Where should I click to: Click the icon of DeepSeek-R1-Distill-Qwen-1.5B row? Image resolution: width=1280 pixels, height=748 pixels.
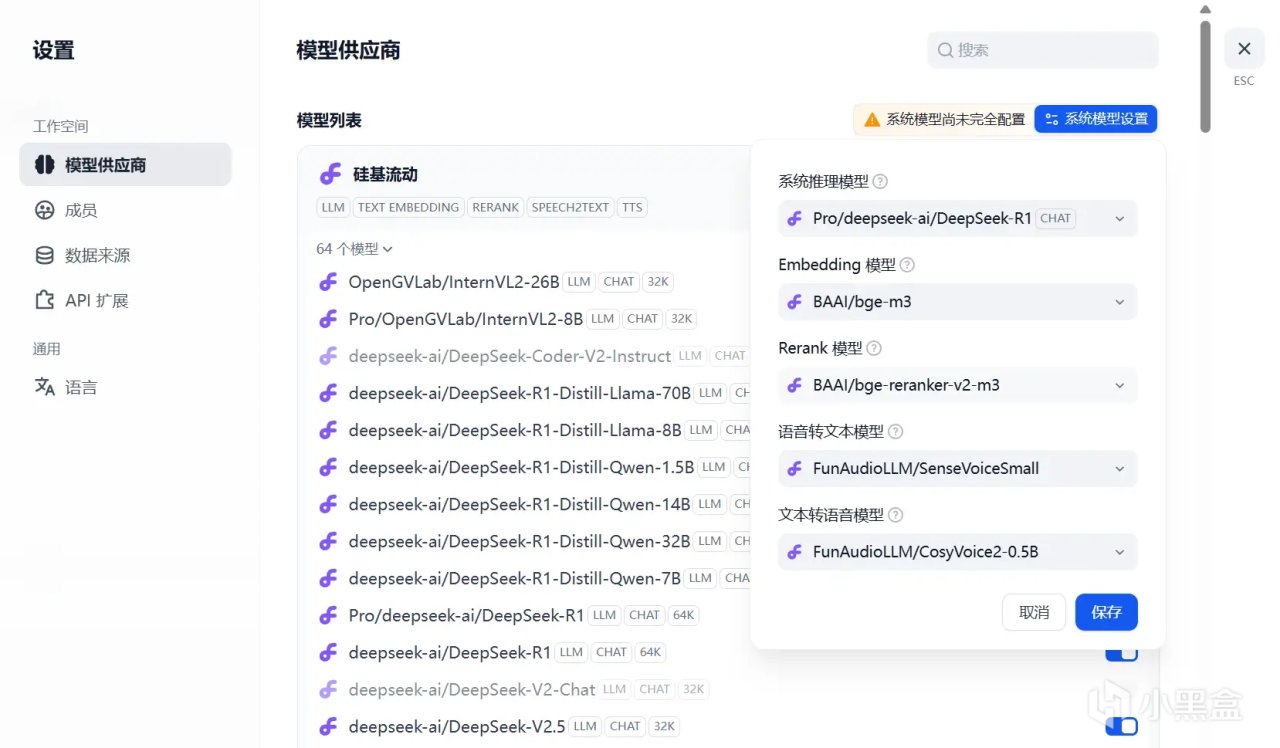328,467
